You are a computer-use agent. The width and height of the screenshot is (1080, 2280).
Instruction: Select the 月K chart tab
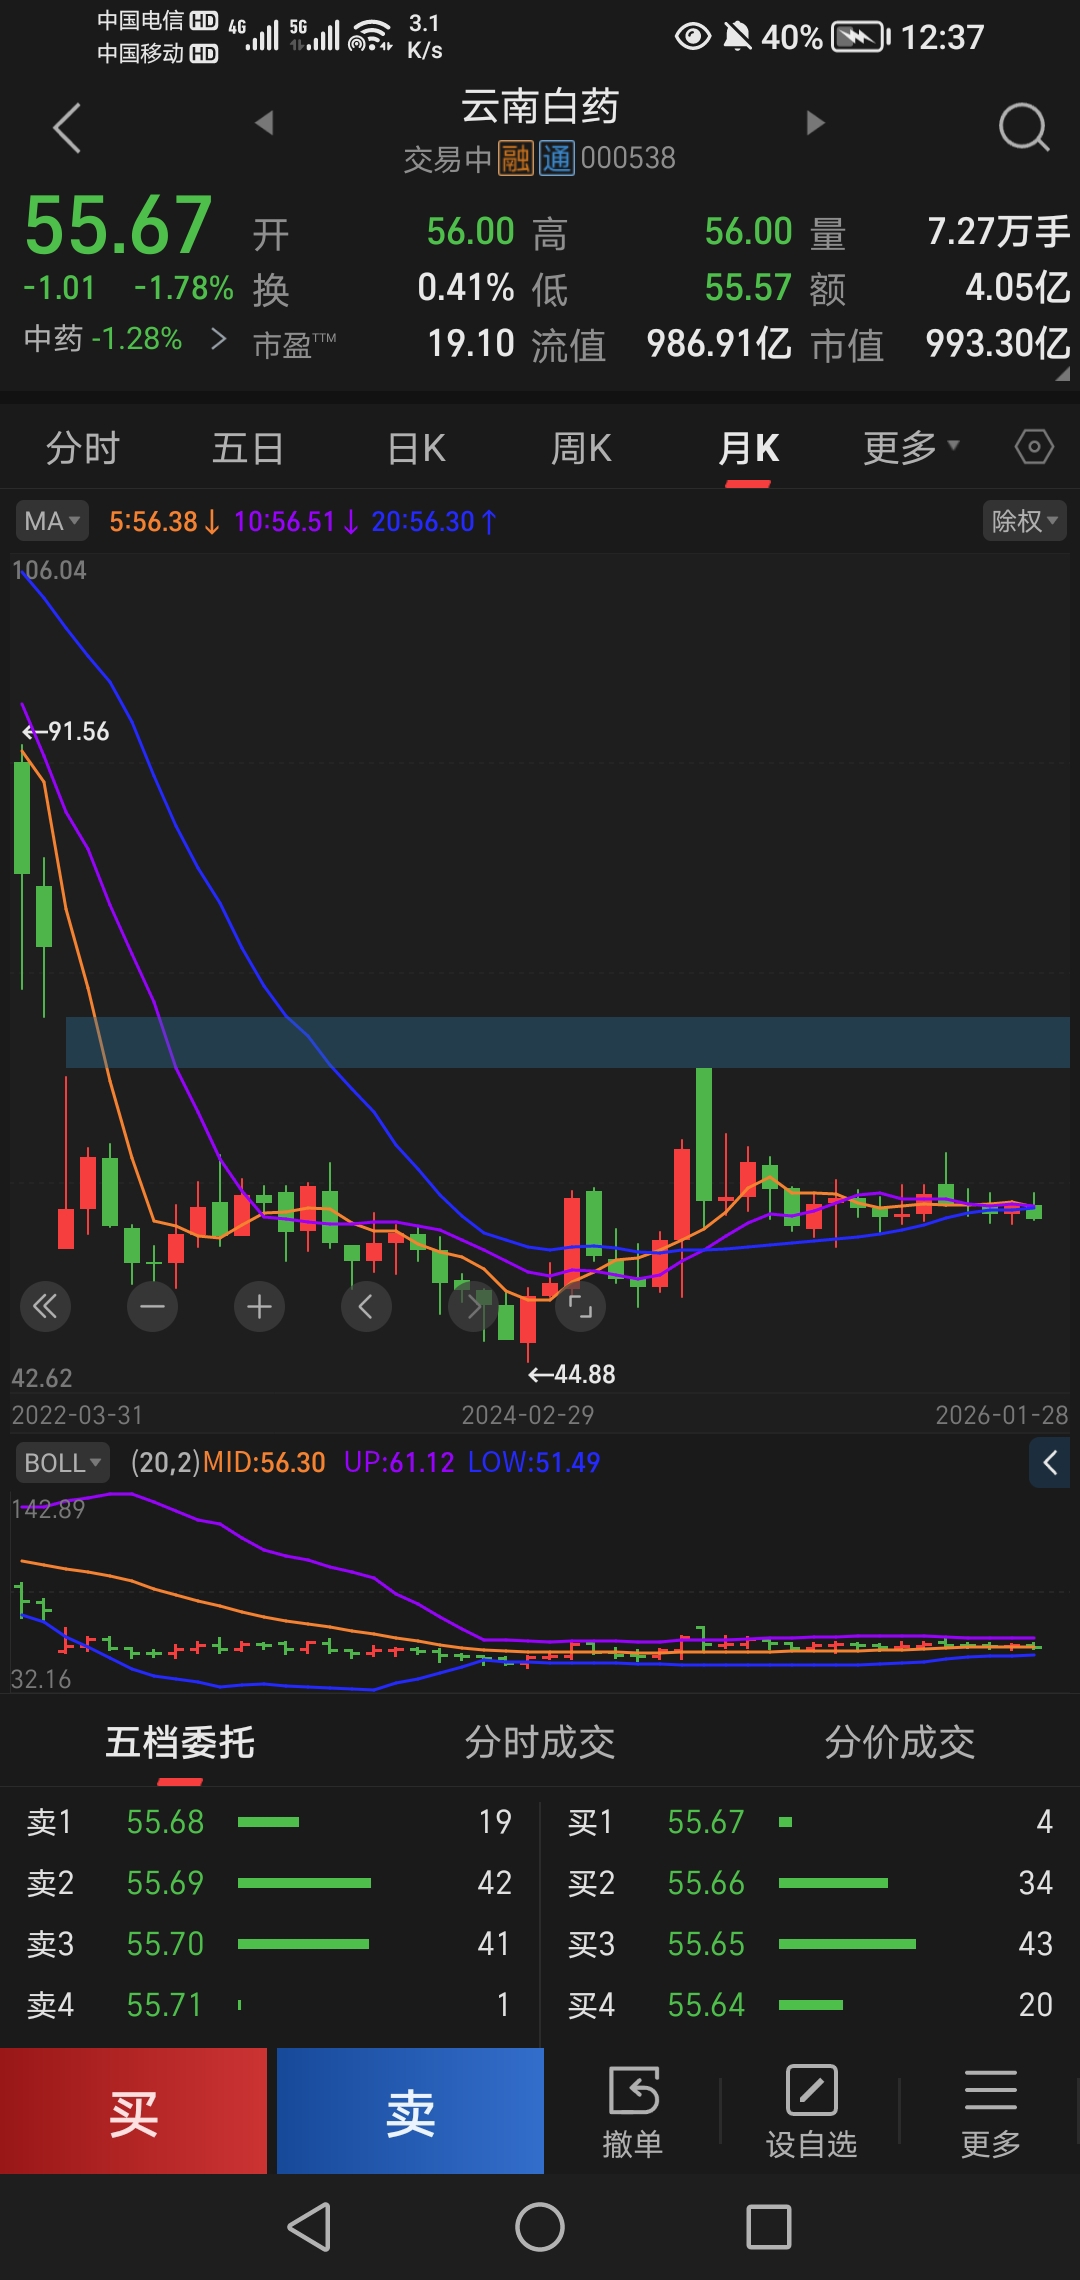(x=748, y=448)
